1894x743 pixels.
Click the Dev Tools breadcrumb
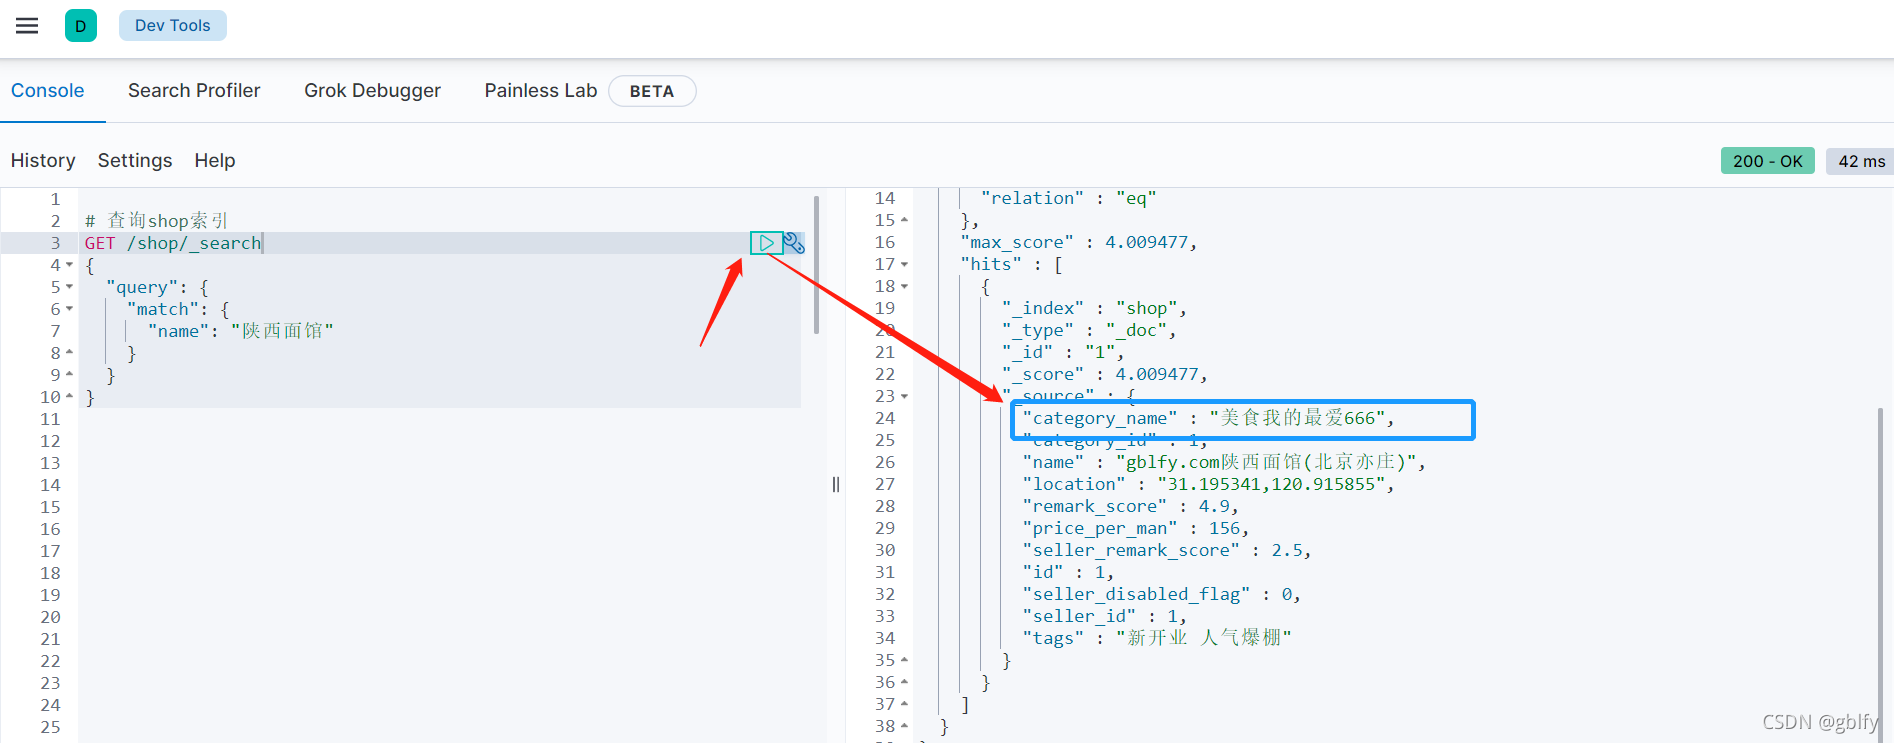[x=173, y=25]
